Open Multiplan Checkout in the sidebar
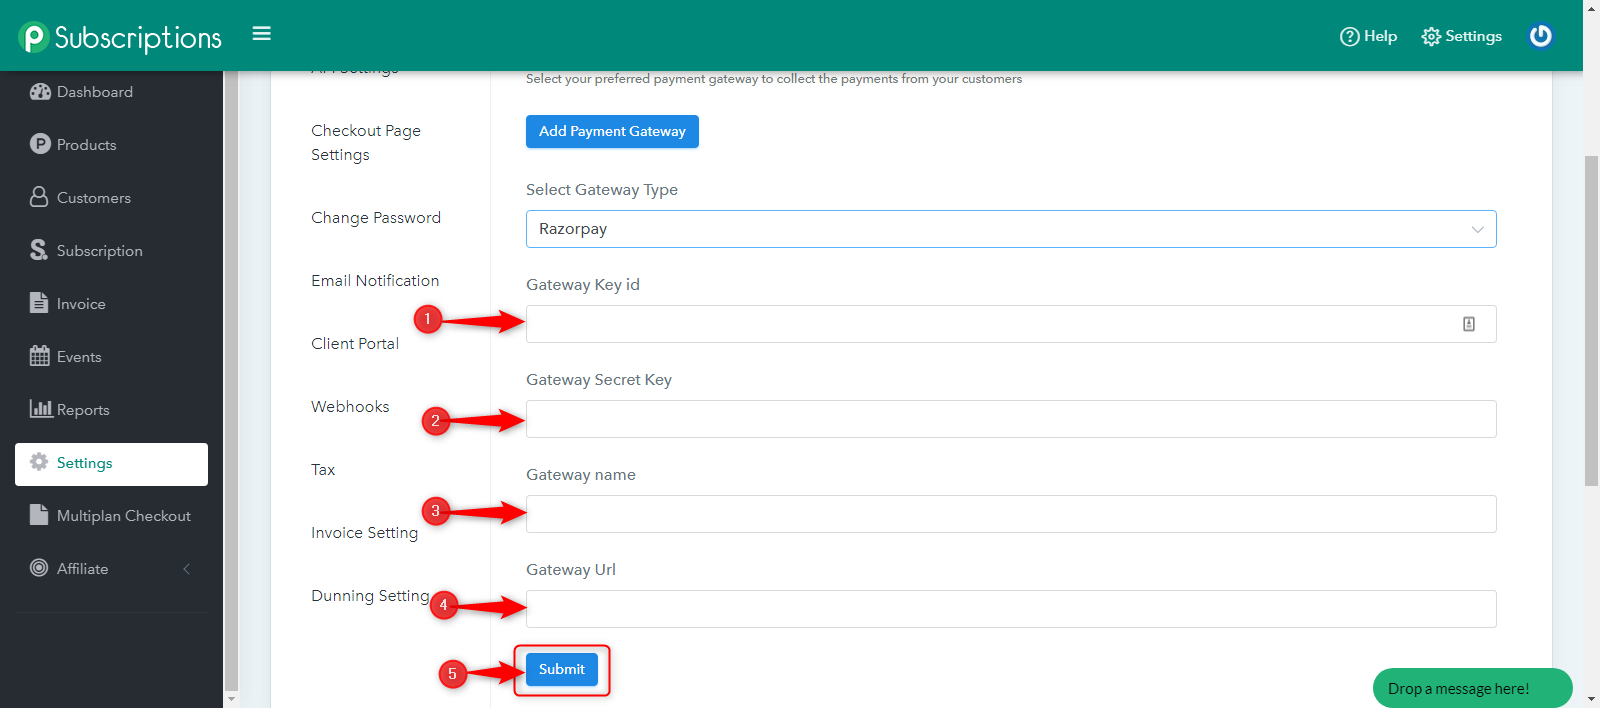The width and height of the screenshot is (1600, 708). click(x=111, y=516)
